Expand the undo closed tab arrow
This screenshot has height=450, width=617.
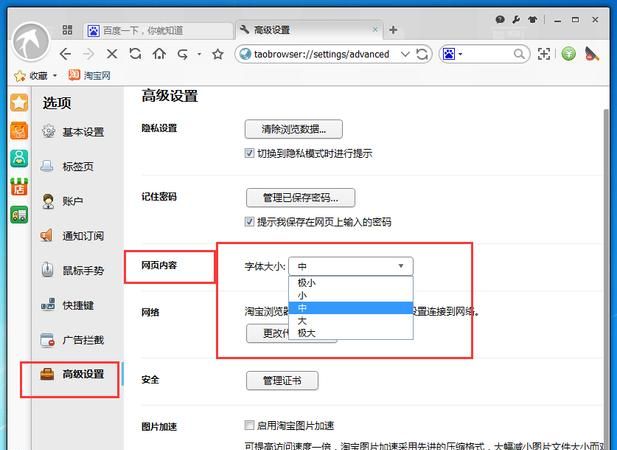tap(199, 54)
